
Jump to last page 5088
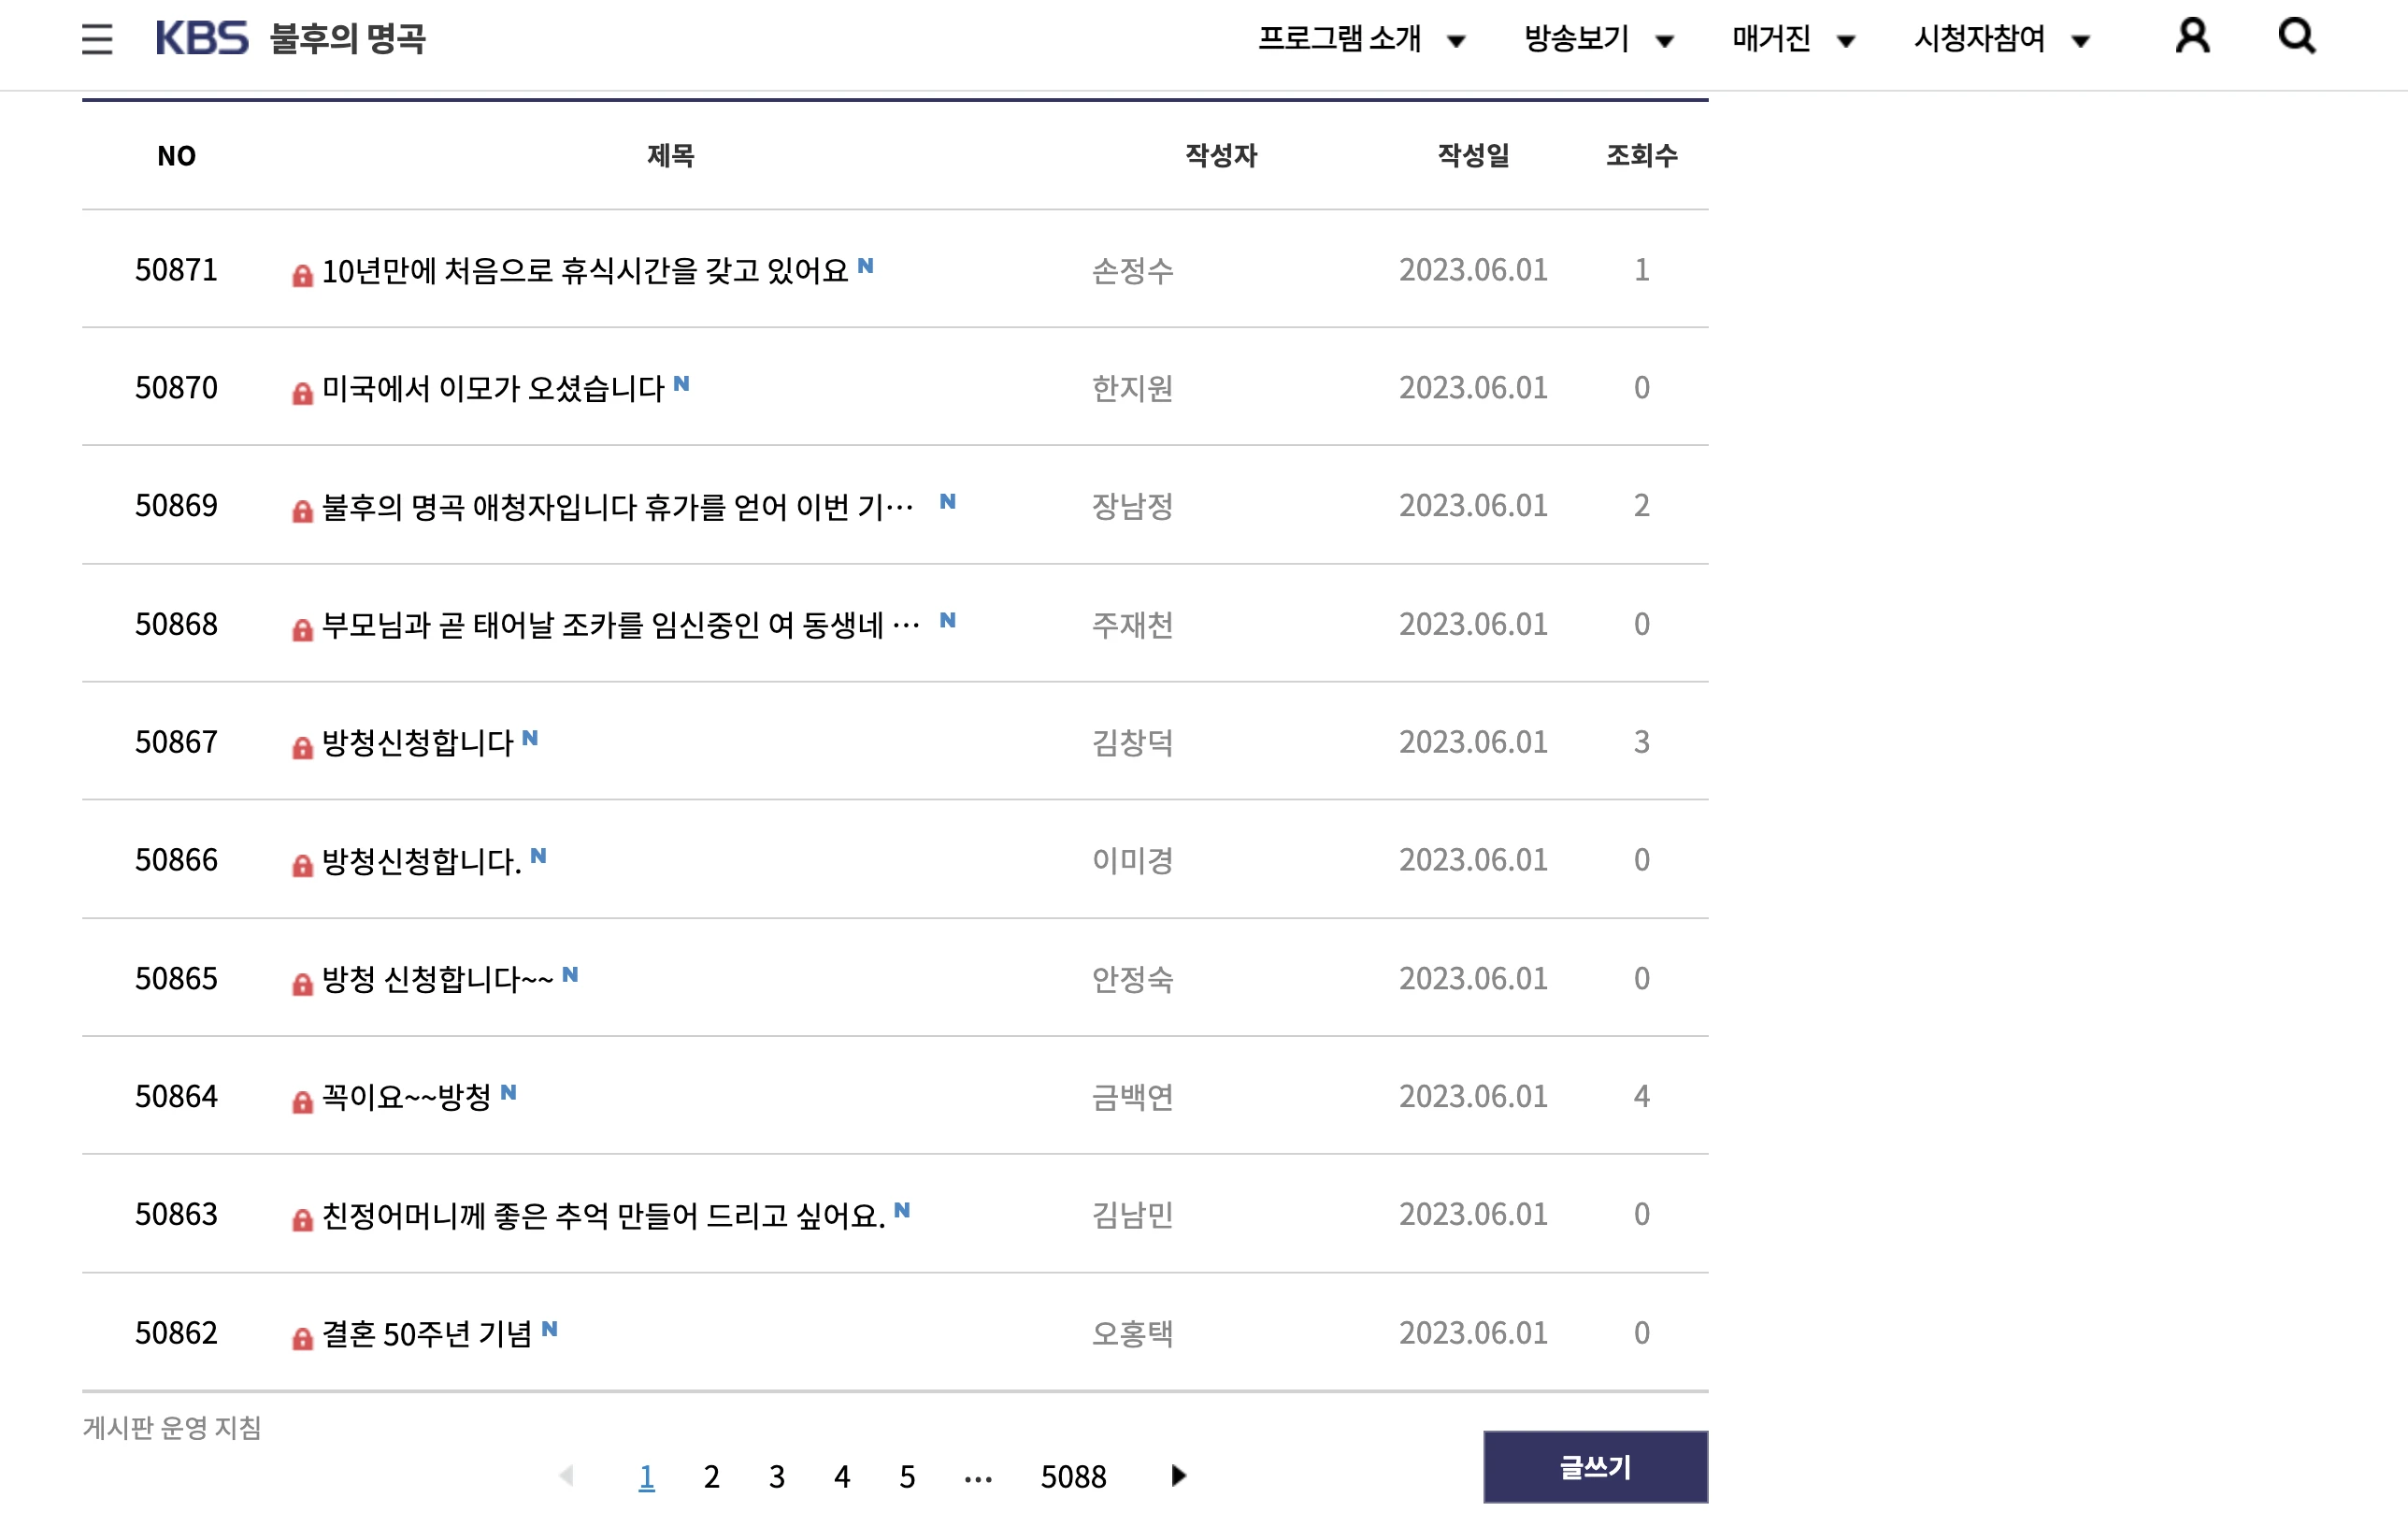[x=1073, y=1476]
